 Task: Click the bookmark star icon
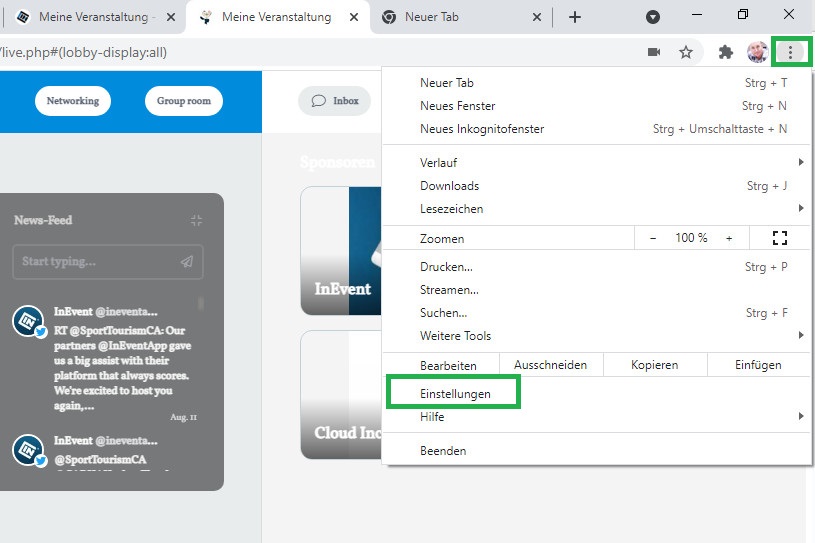(686, 52)
